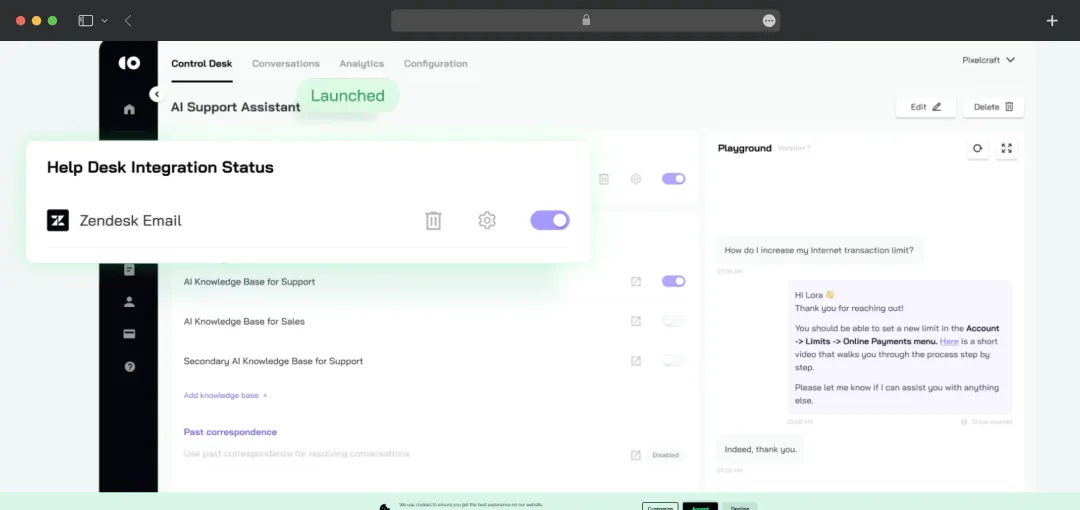Image resolution: width=1080 pixels, height=510 pixels.
Task: Open Secondary AI Knowledge Base external link icon
Action: pyautogui.click(x=636, y=360)
